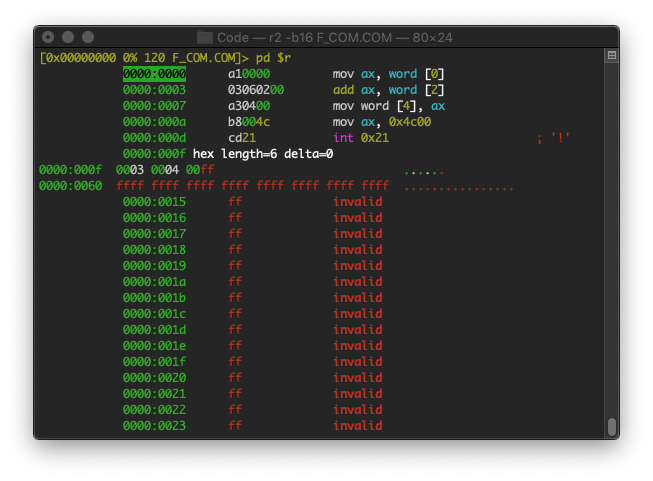Click the 'ffff ffff' hex dump row at 0000:0060
The height and width of the screenshot is (481, 653).
pyautogui.click(x=252, y=186)
